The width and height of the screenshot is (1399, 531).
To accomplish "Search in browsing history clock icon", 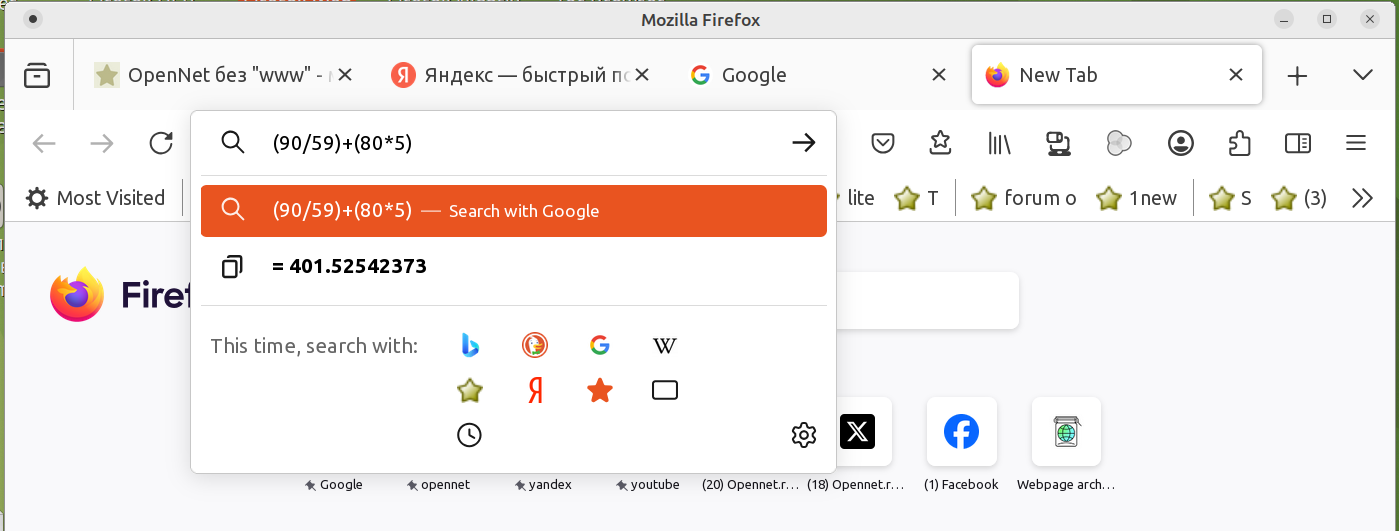I will coord(469,434).
